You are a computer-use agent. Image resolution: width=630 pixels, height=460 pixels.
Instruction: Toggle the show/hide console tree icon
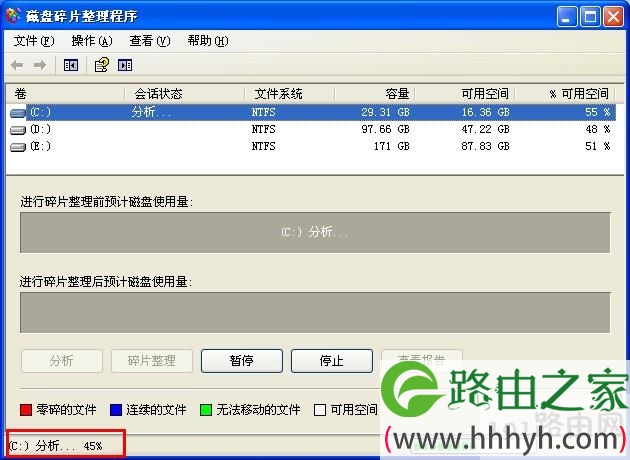tap(71, 65)
